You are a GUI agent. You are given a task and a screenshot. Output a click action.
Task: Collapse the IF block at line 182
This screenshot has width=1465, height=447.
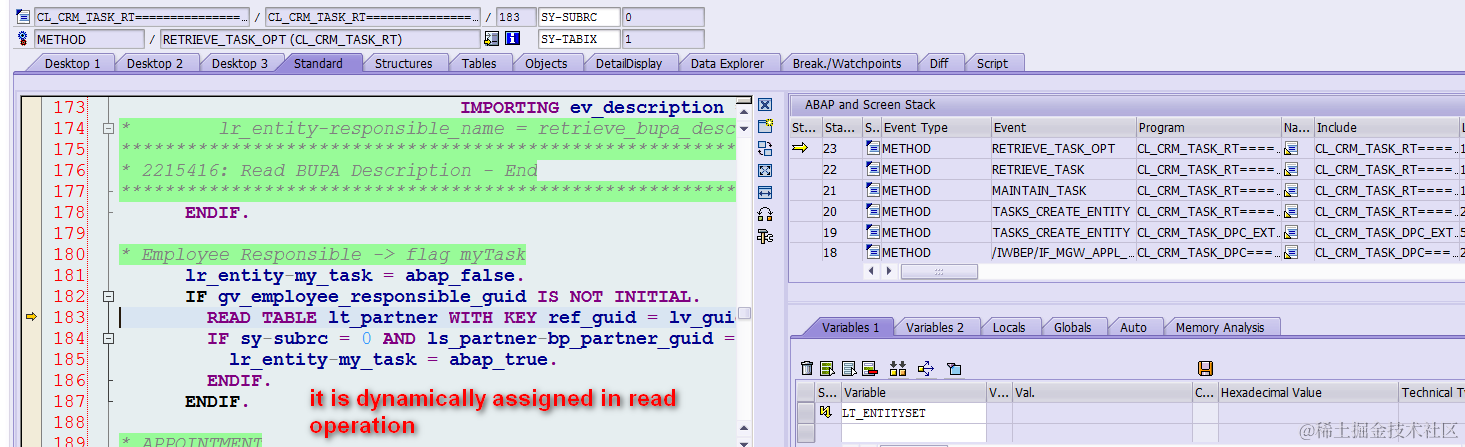pyautogui.click(x=107, y=297)
